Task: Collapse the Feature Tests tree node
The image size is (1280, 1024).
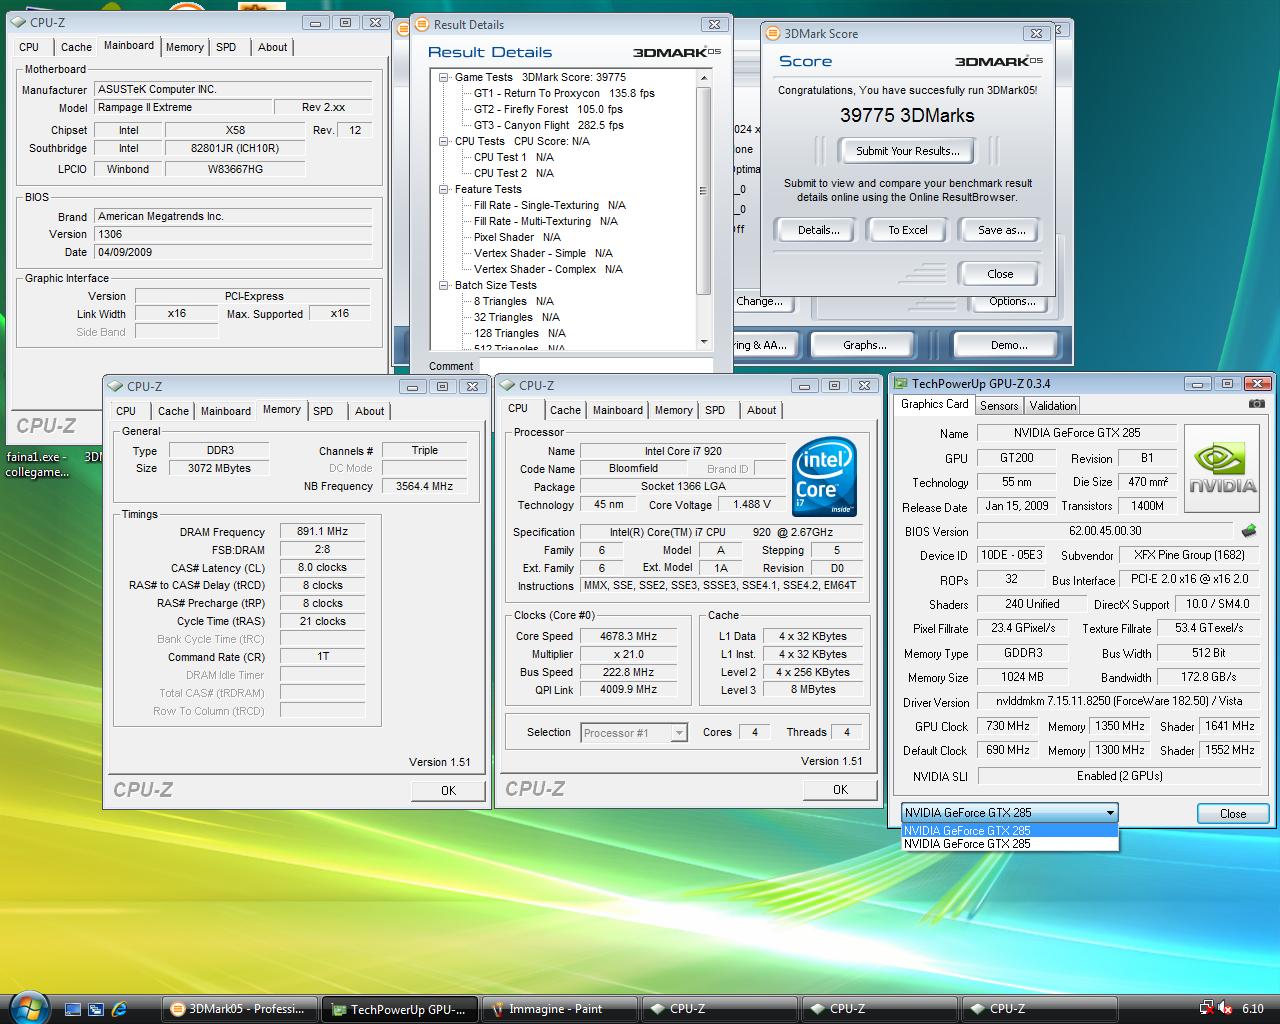Action: (x=444, y=189)
